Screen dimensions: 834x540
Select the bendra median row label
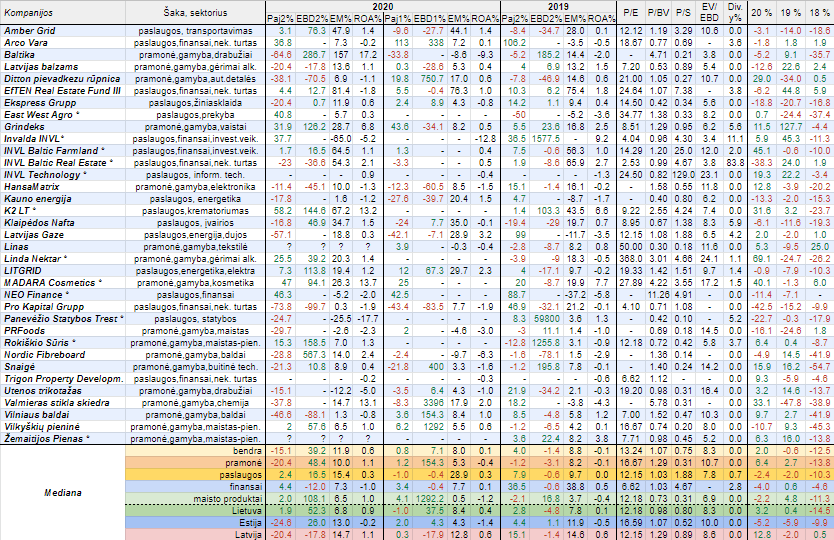pos(248,451)
